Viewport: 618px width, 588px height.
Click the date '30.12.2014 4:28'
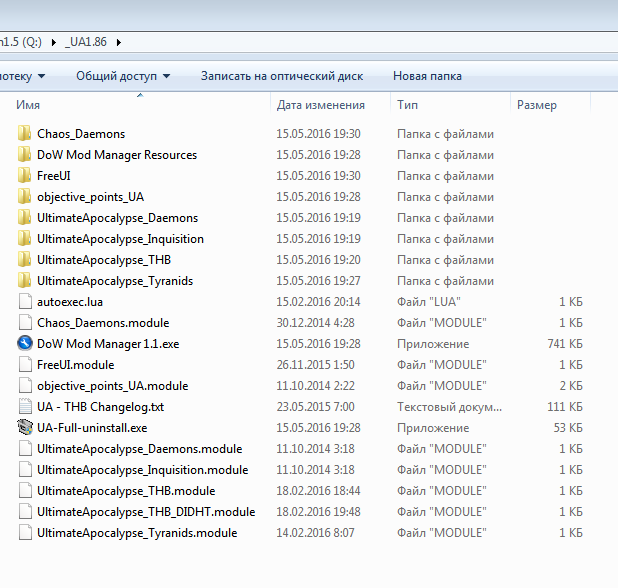pyautogui.click(x=315, y=322)
